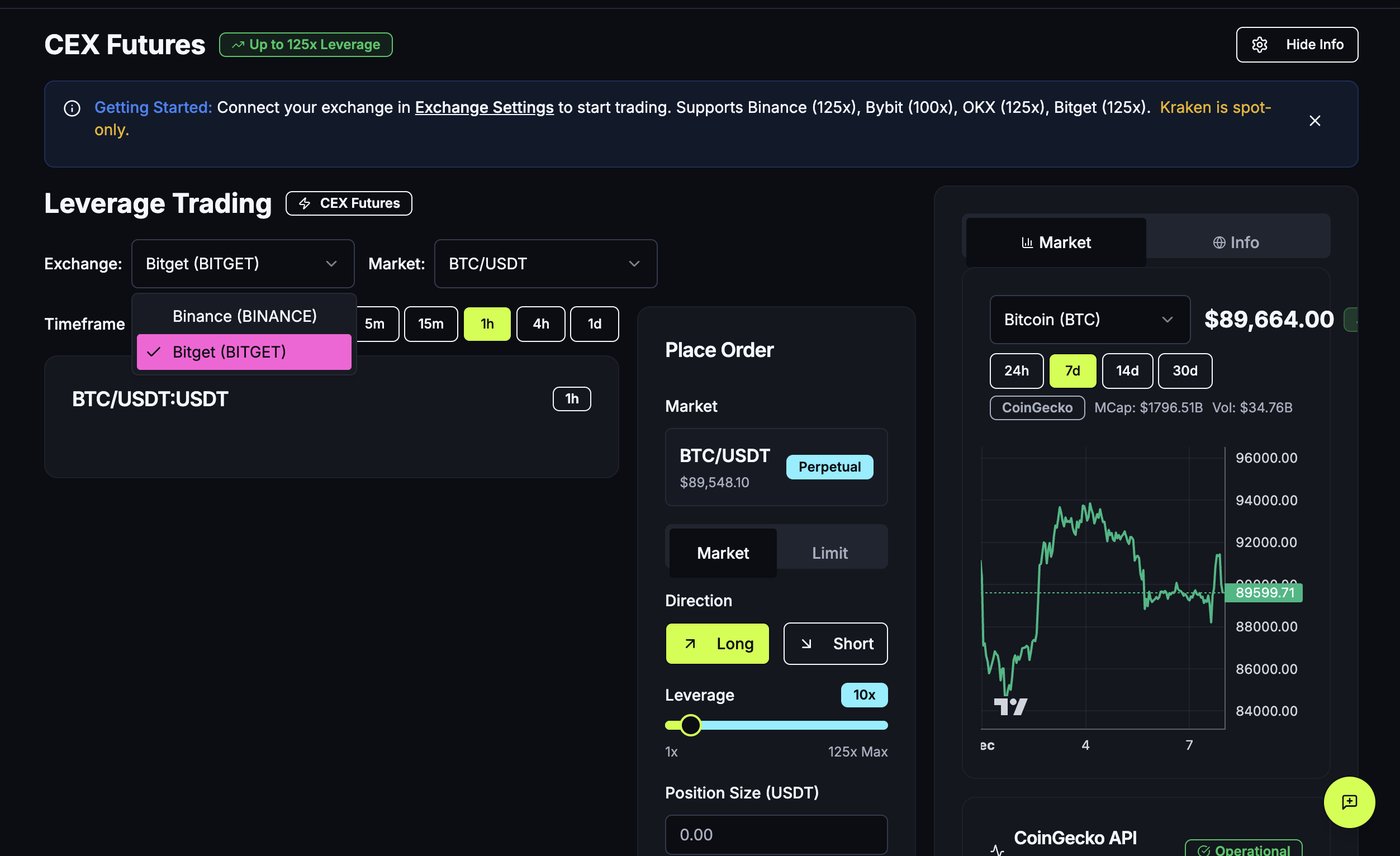
Task: Open the Info tab in side panel
Action: coord(1236,242)
